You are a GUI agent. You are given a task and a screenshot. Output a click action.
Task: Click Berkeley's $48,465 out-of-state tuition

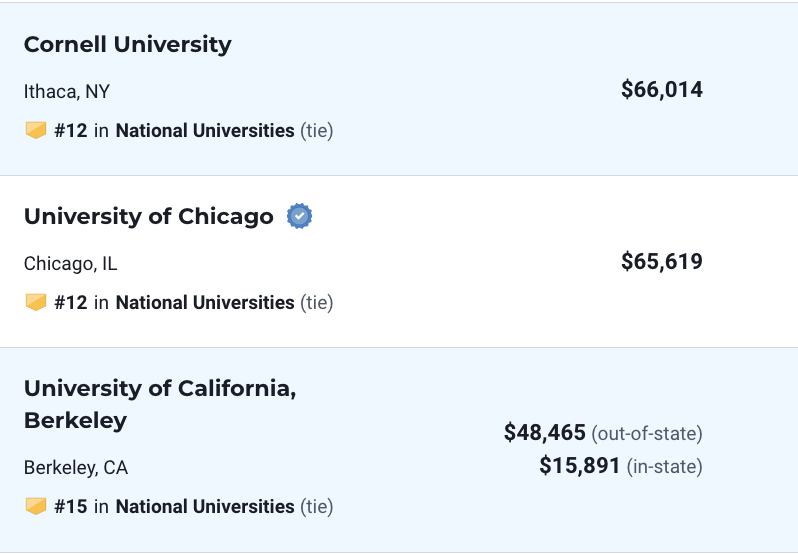545,432
